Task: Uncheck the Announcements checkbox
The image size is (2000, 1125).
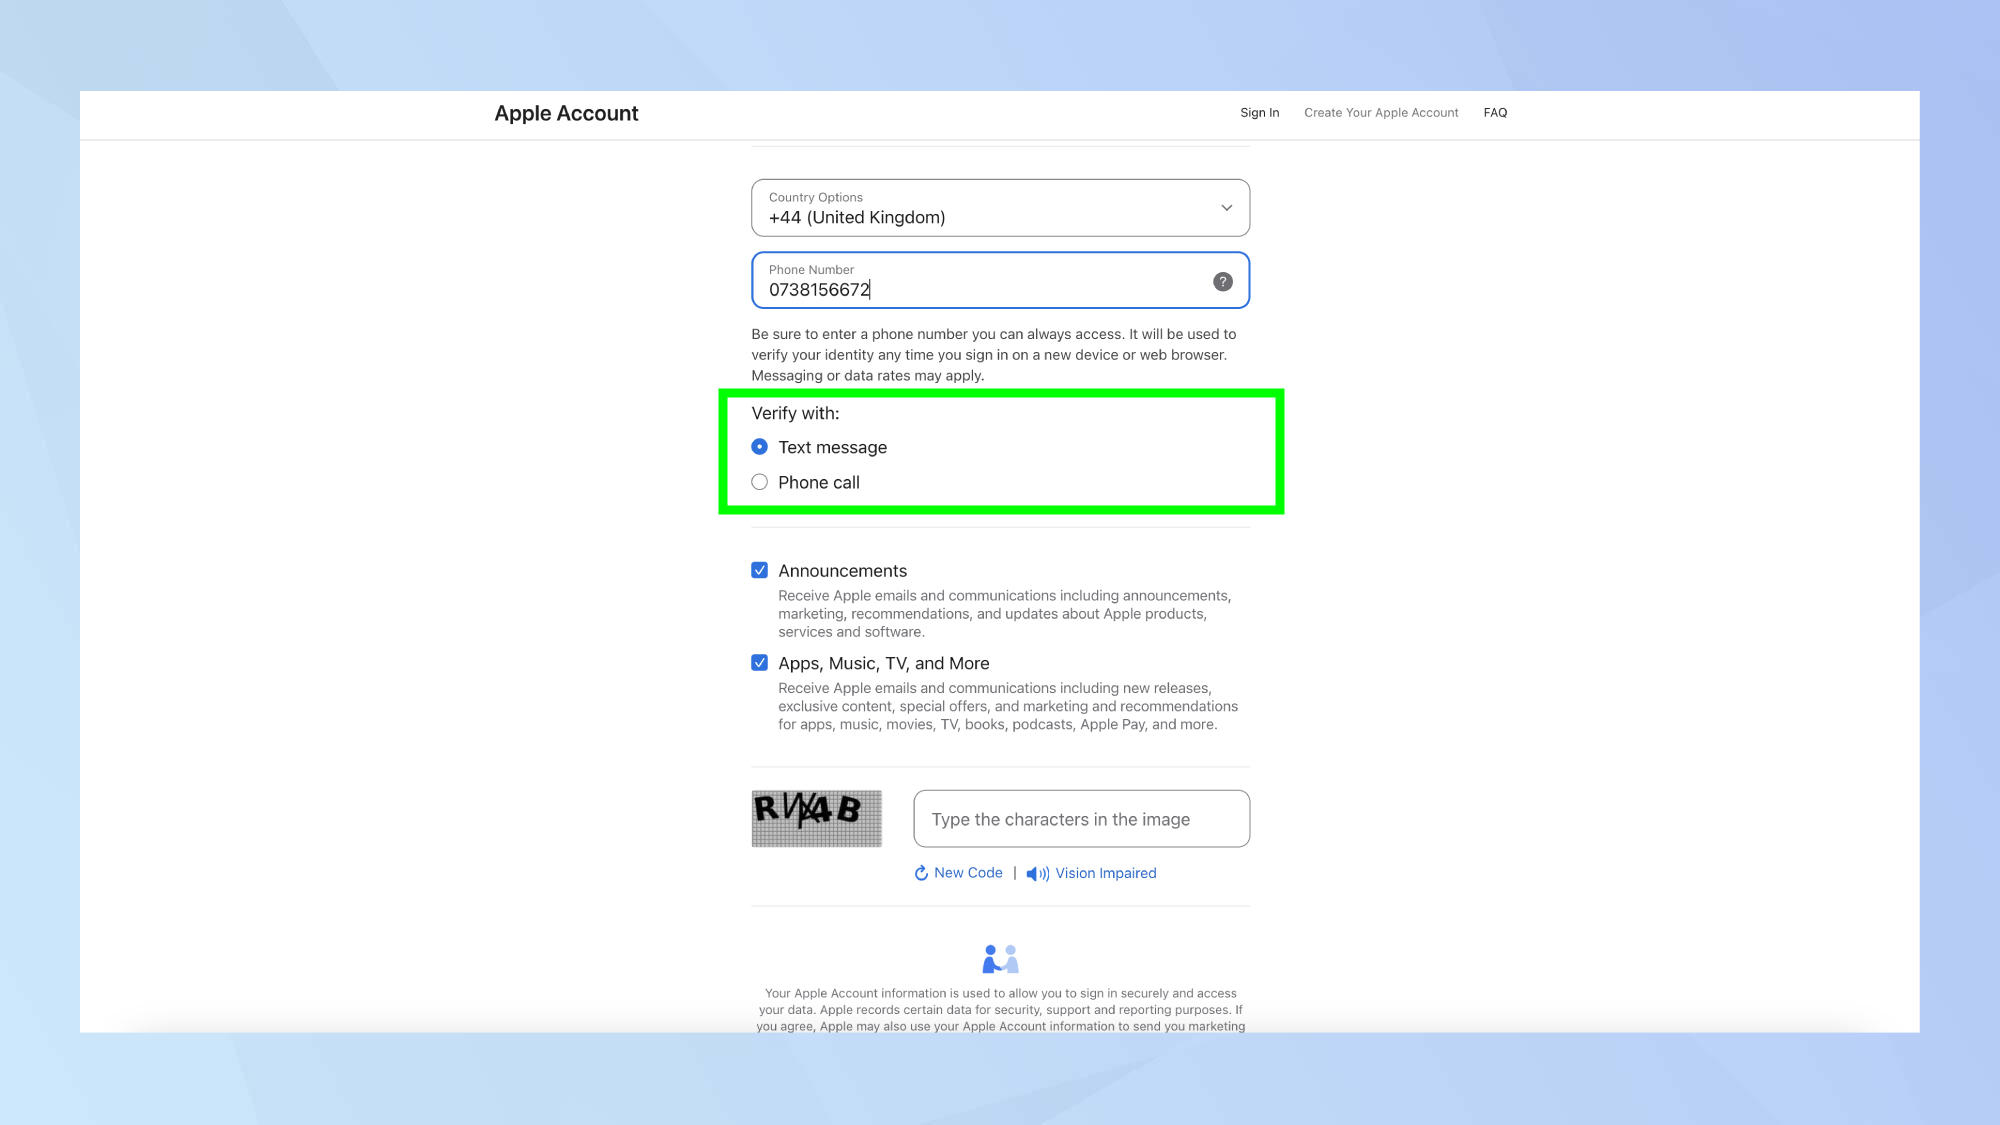Action: 760,569
